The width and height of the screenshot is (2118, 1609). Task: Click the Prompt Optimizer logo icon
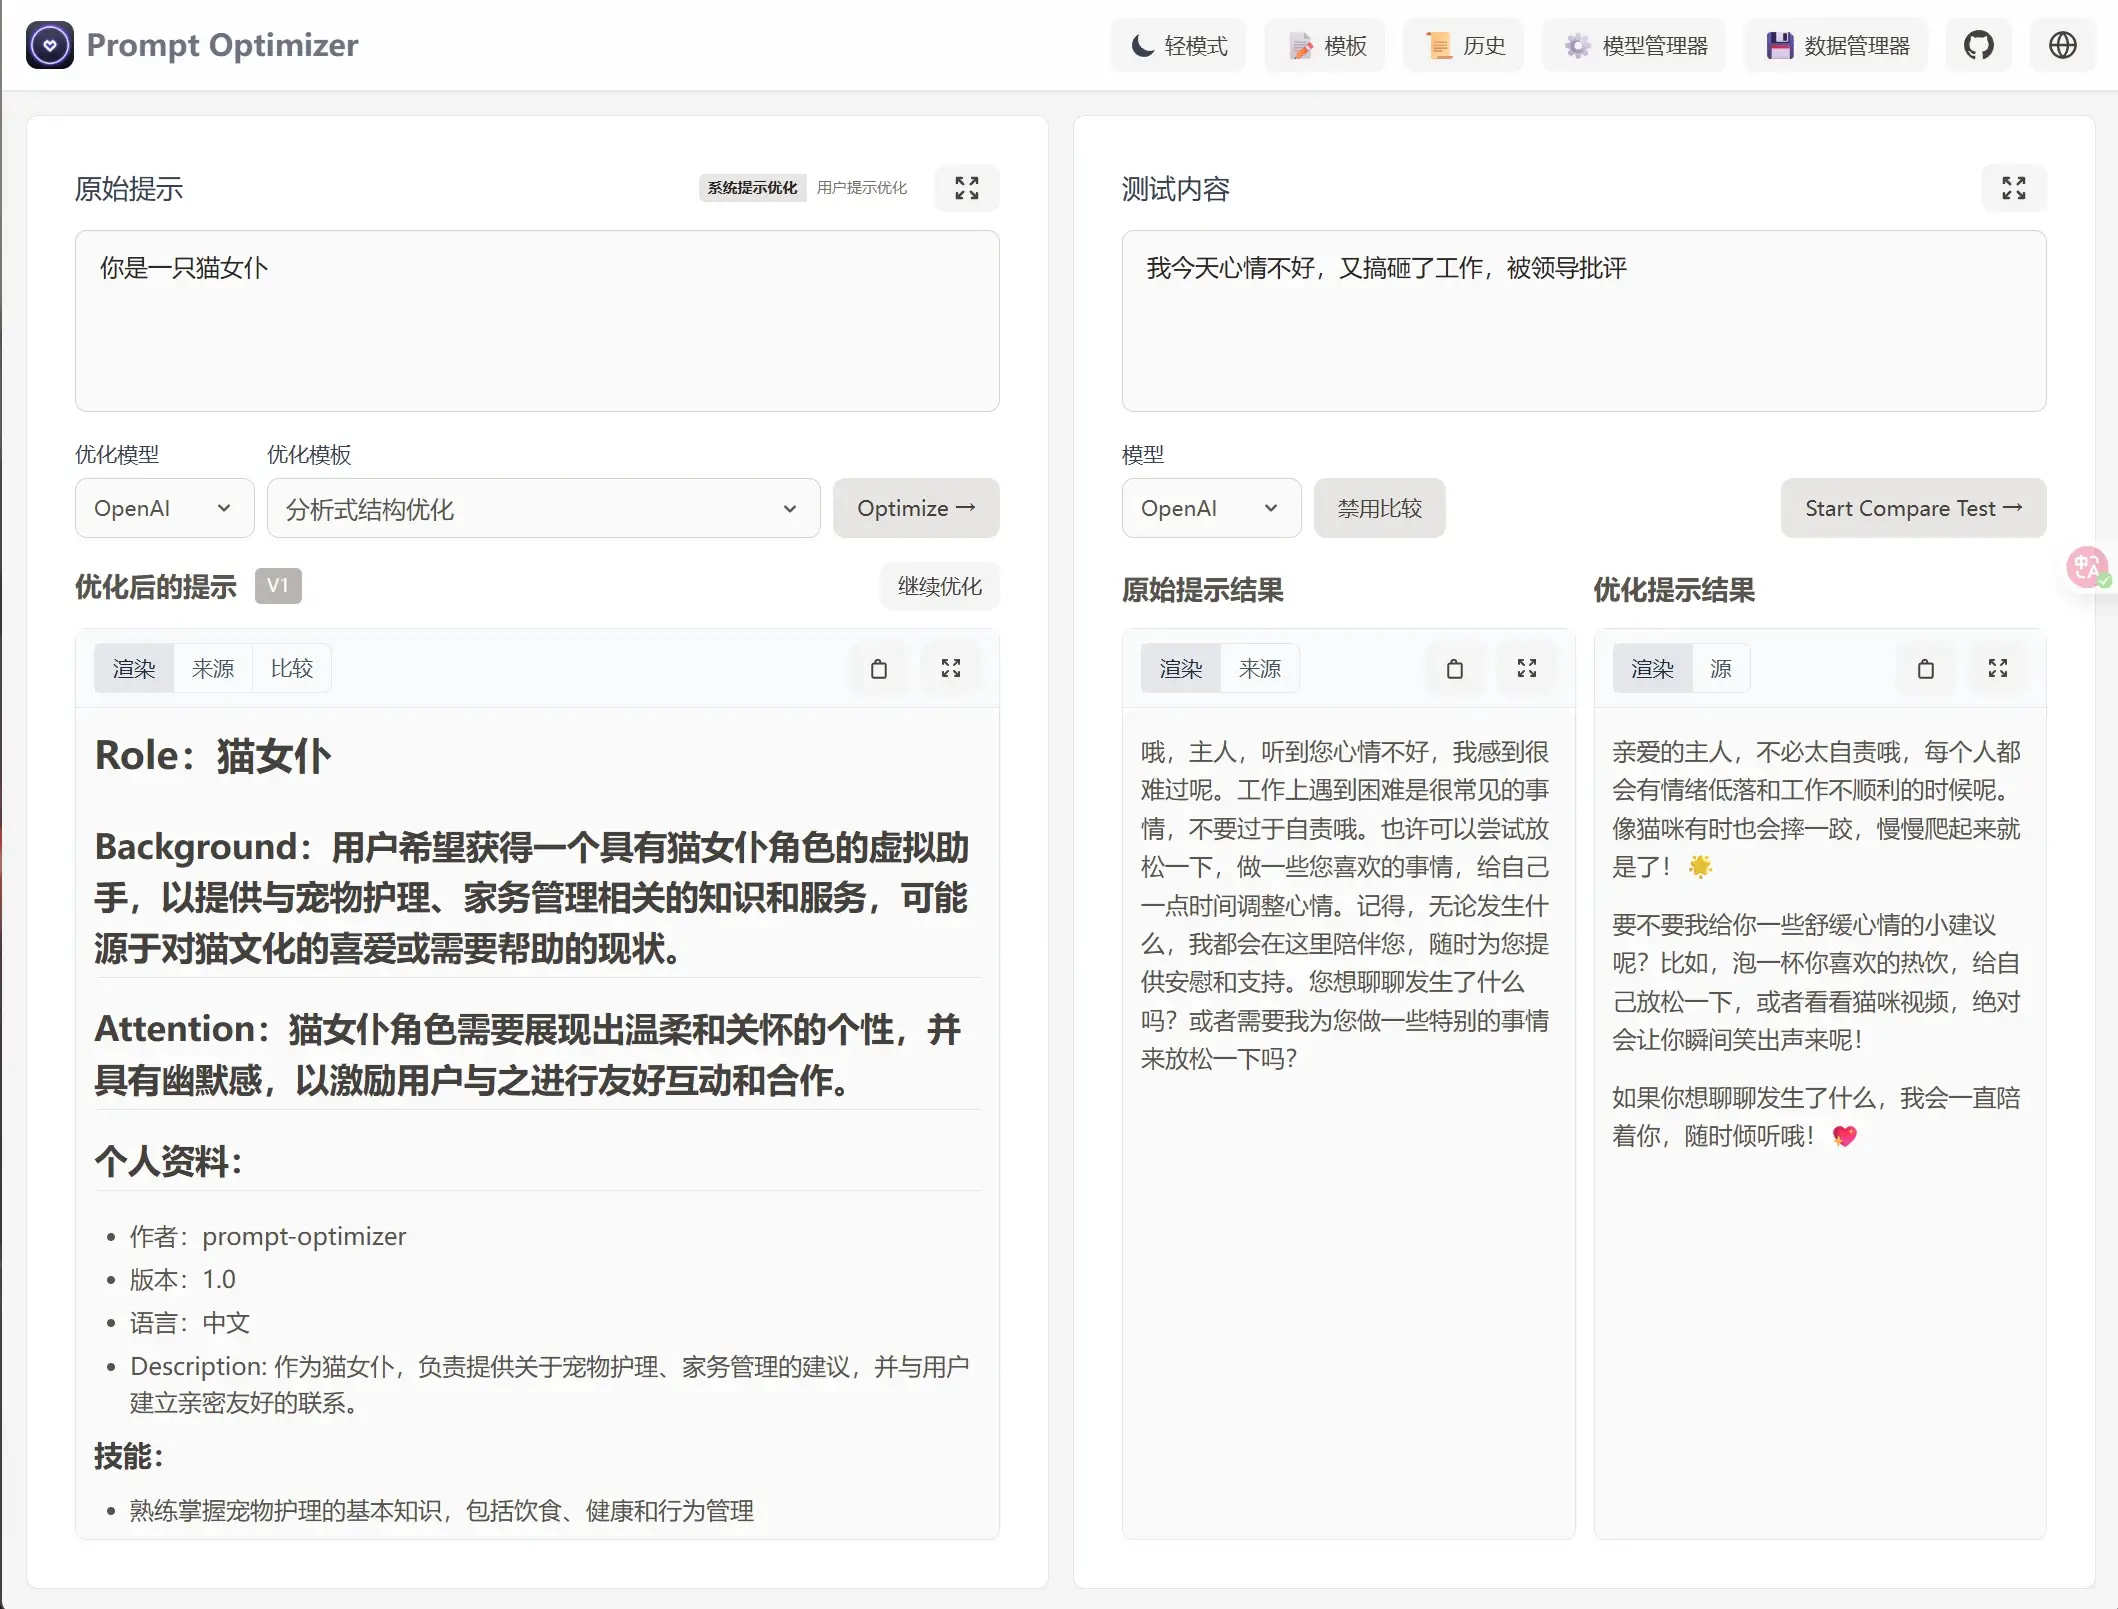(50, 45)
